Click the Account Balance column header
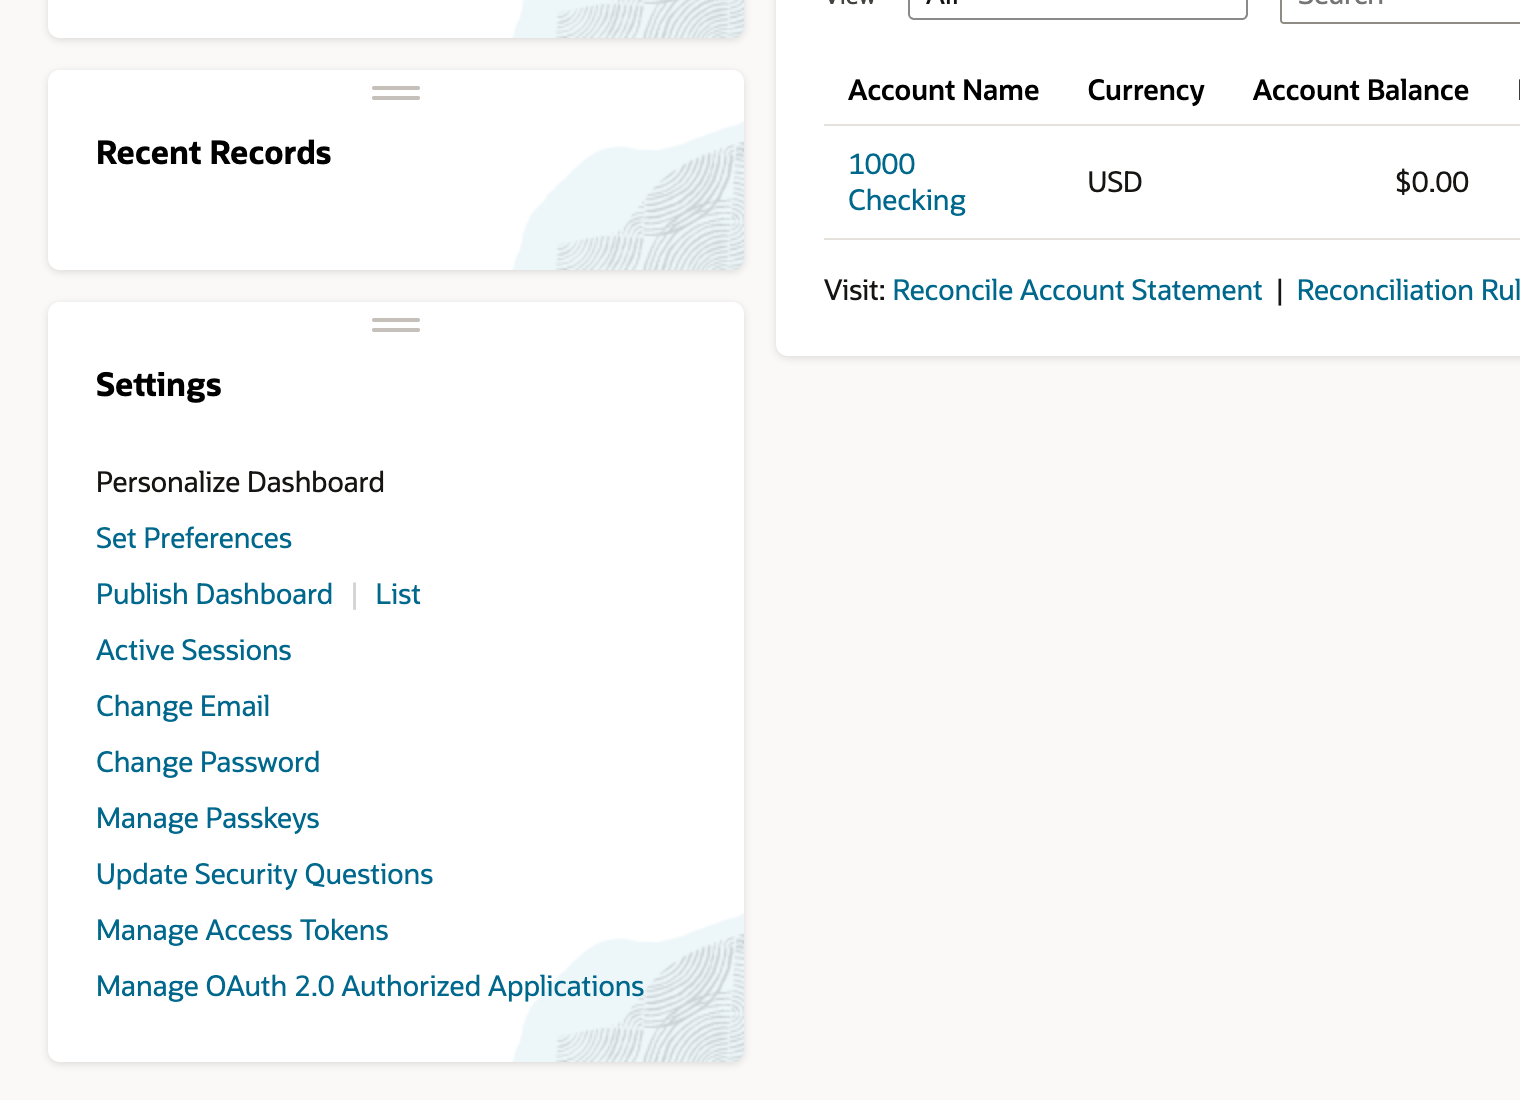This screenshot has width=1520, height=1100. tap(1361, 90)
